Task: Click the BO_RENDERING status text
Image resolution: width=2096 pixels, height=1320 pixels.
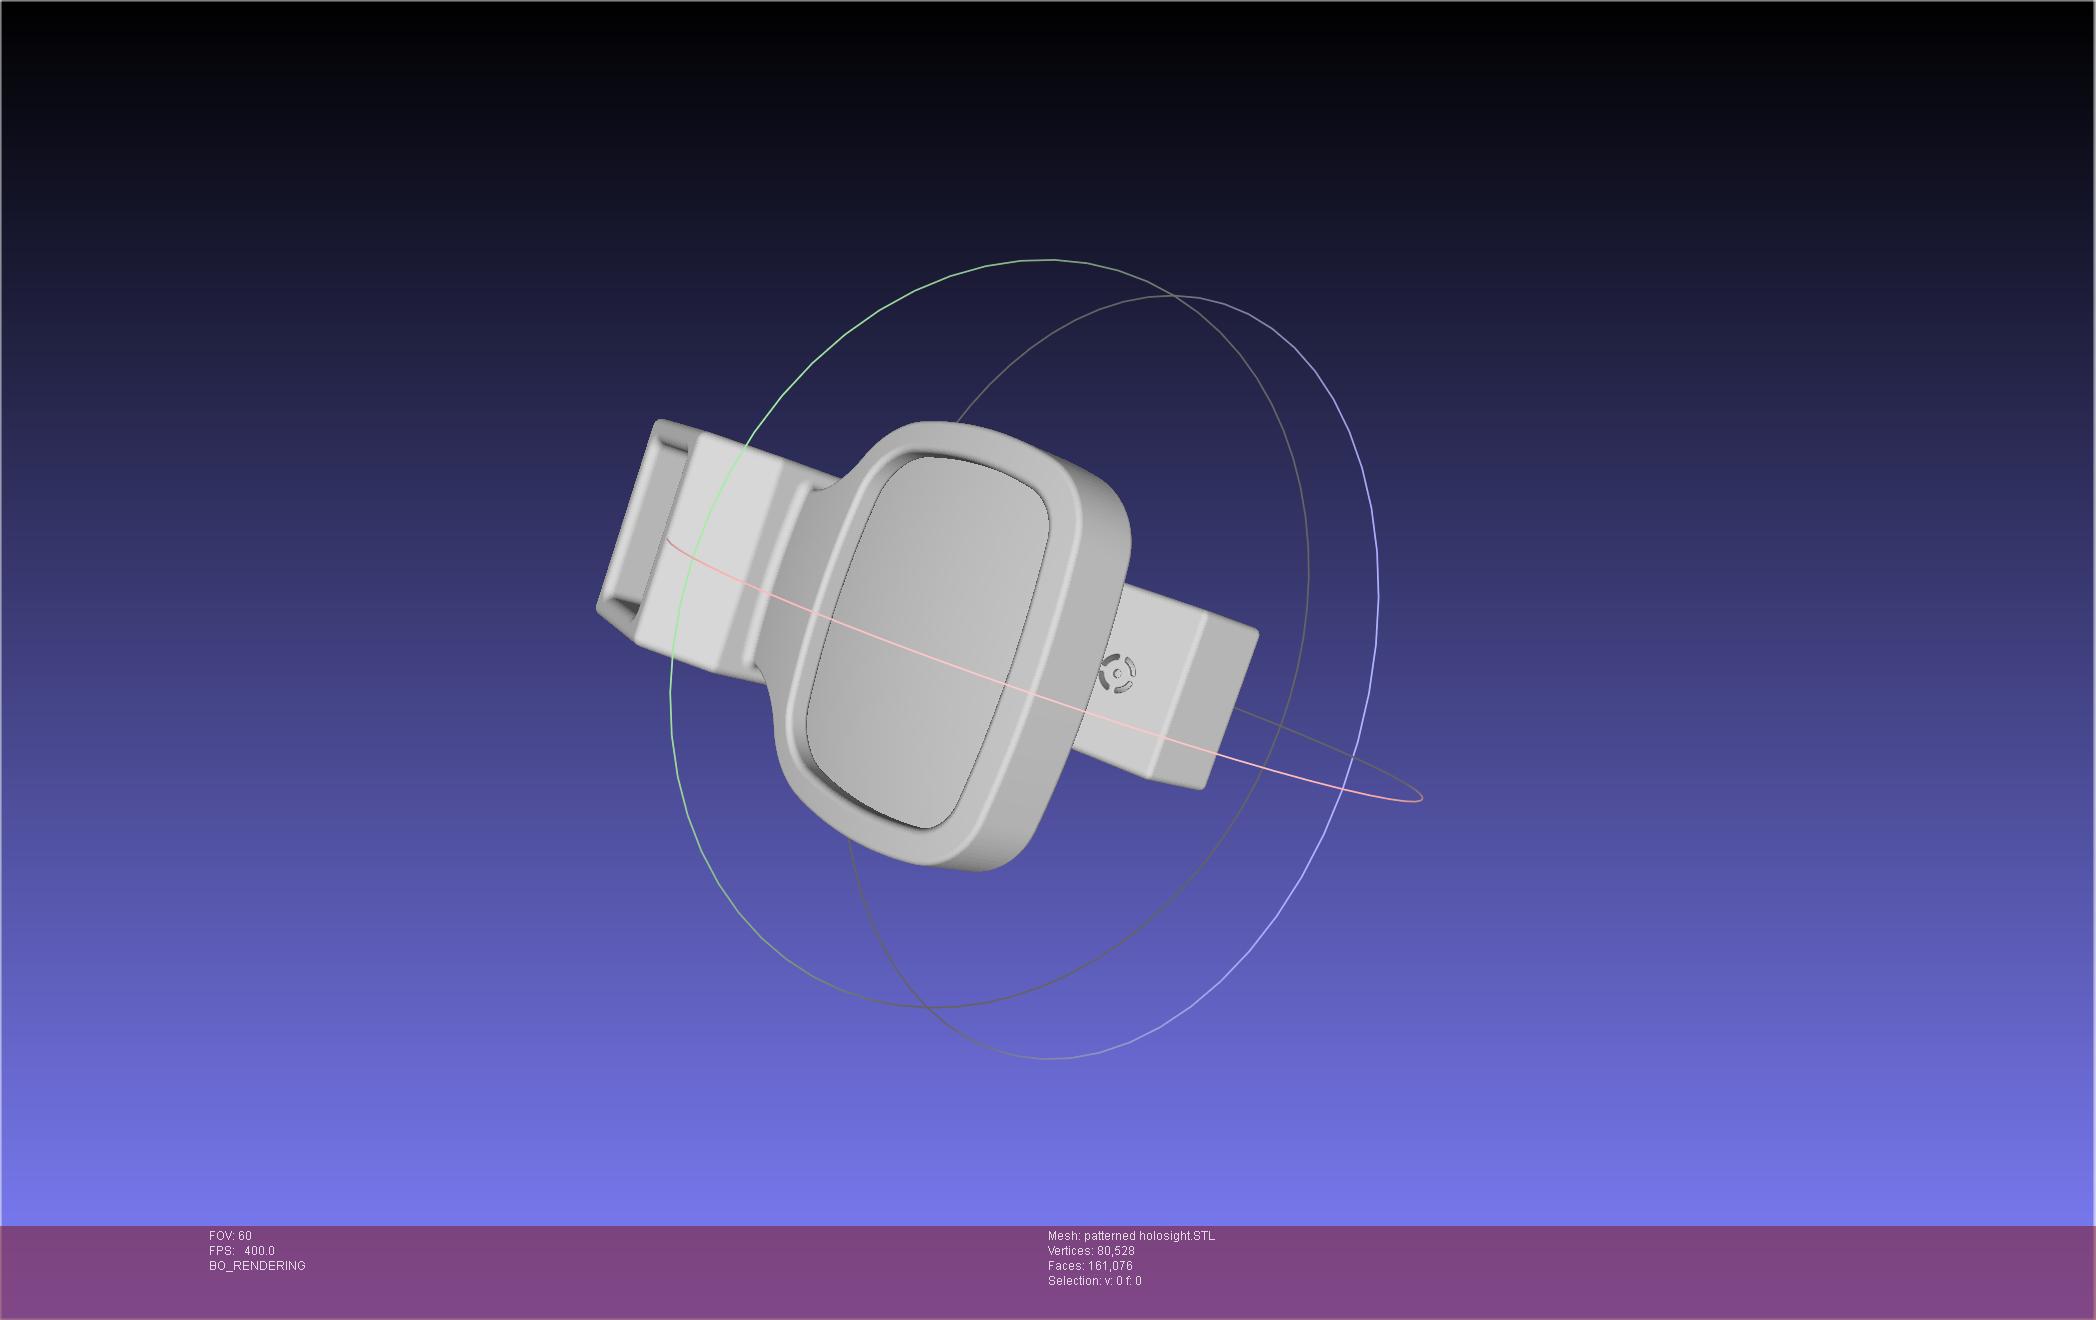Action: [257, 1266]
